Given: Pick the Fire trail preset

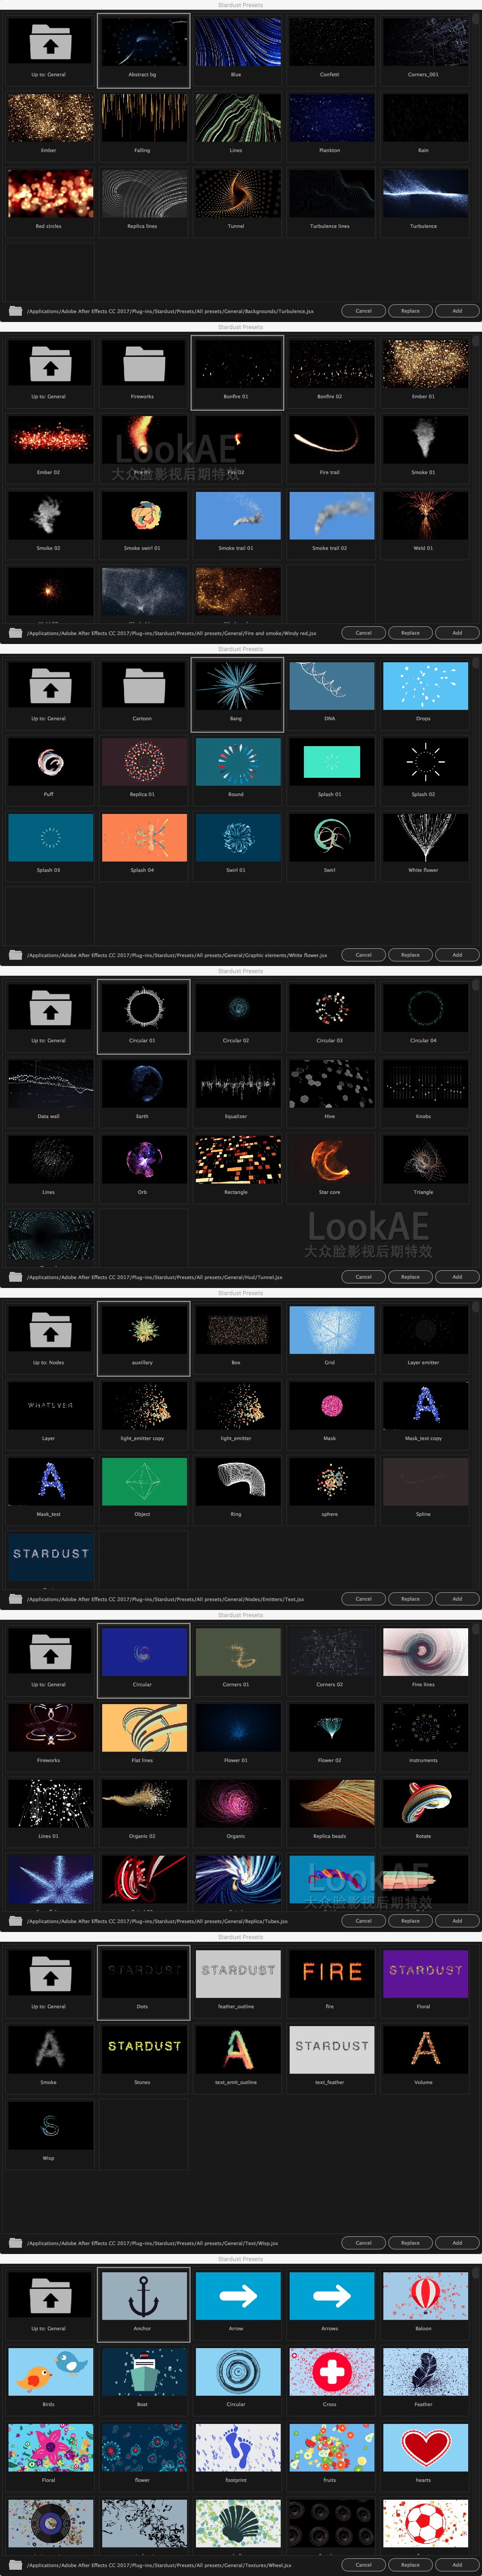Looking at the screenshot, I should (331, 440).
